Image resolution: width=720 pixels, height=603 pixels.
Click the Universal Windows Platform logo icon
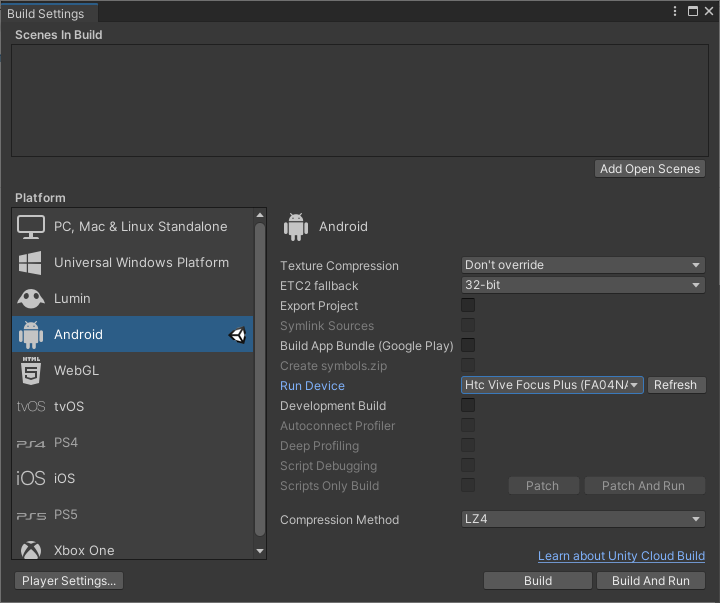(x=31, y=263)
